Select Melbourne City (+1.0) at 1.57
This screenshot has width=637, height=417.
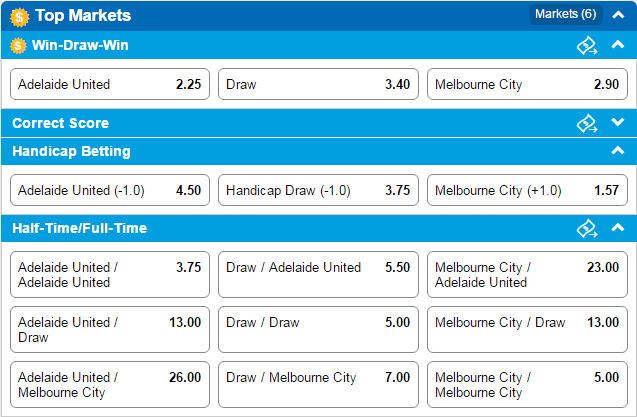click(527, 190)
